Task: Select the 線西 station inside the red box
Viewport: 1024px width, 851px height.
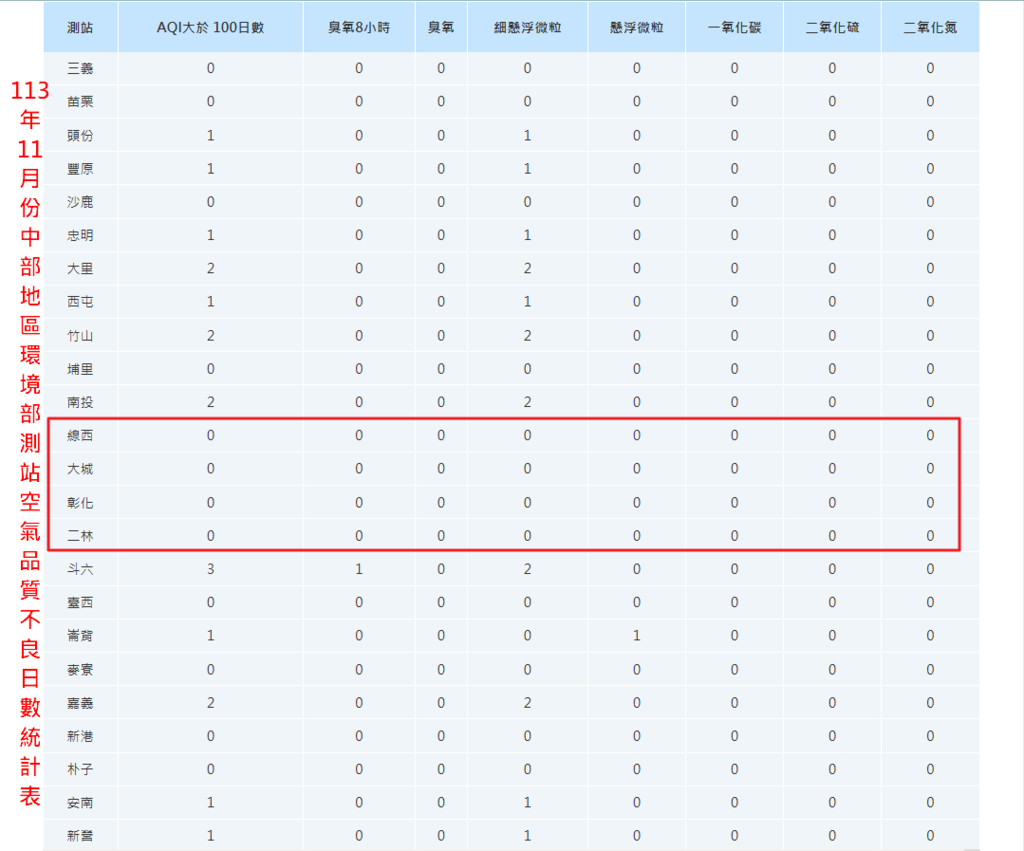Action: click(81, 435)
